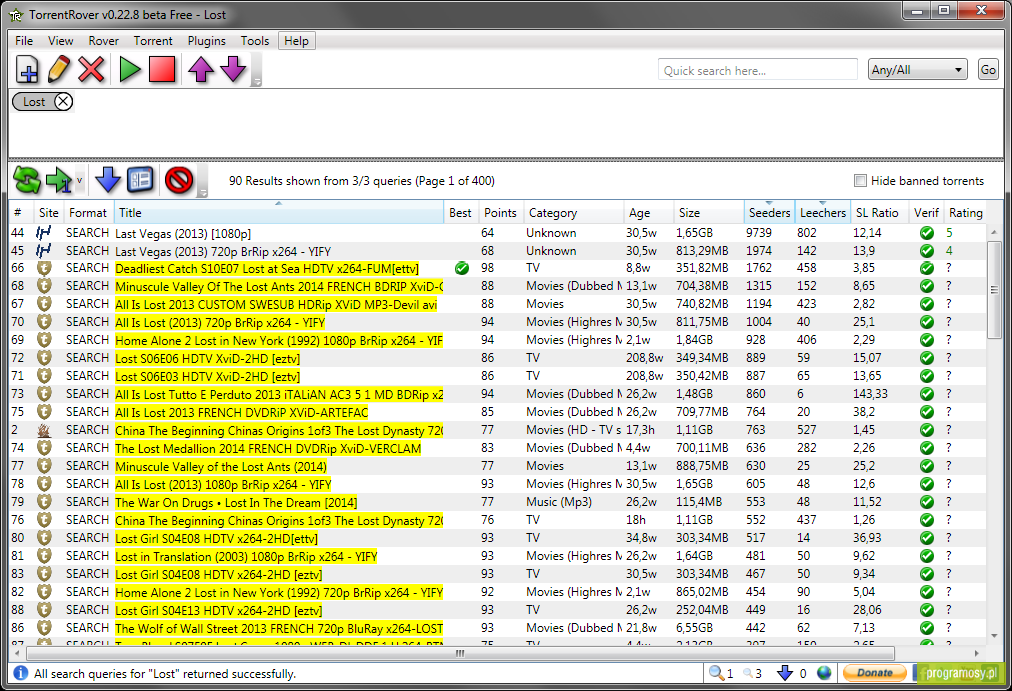This screenshot has width=1012, height=691.
Task: Click the globe icon in status bar
Action: (824, 673)
